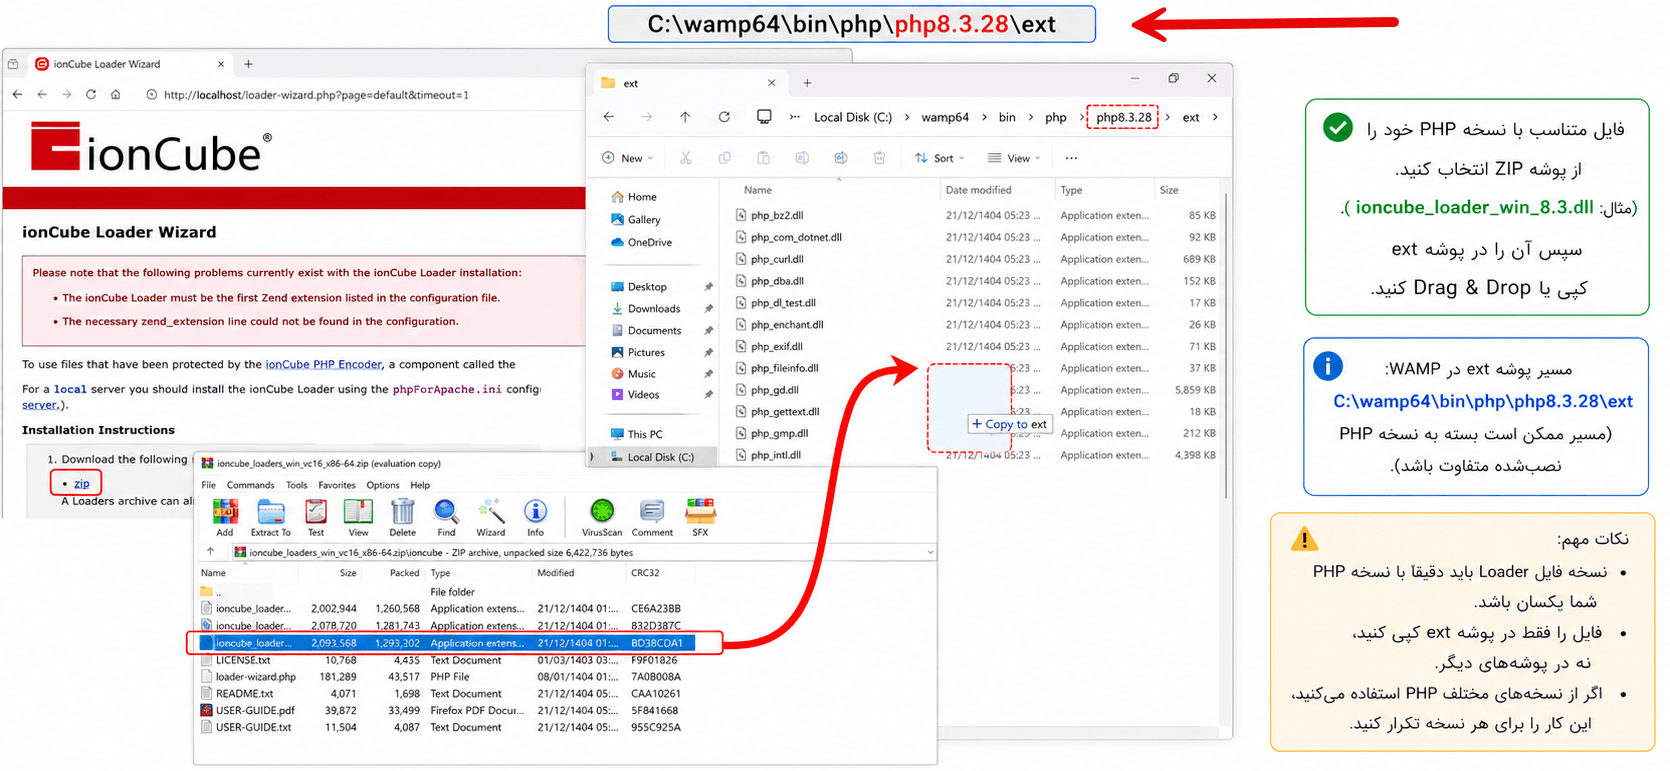
Task: Open WinRAR Help menu
Action: coord(420,485)
